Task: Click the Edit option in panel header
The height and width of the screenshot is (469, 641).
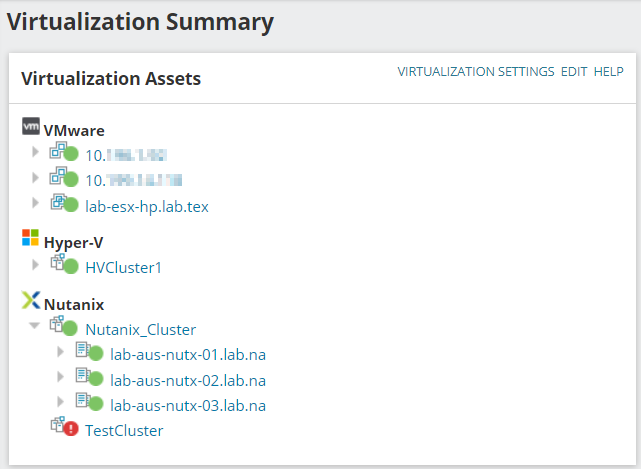Action: coord(574,72)
